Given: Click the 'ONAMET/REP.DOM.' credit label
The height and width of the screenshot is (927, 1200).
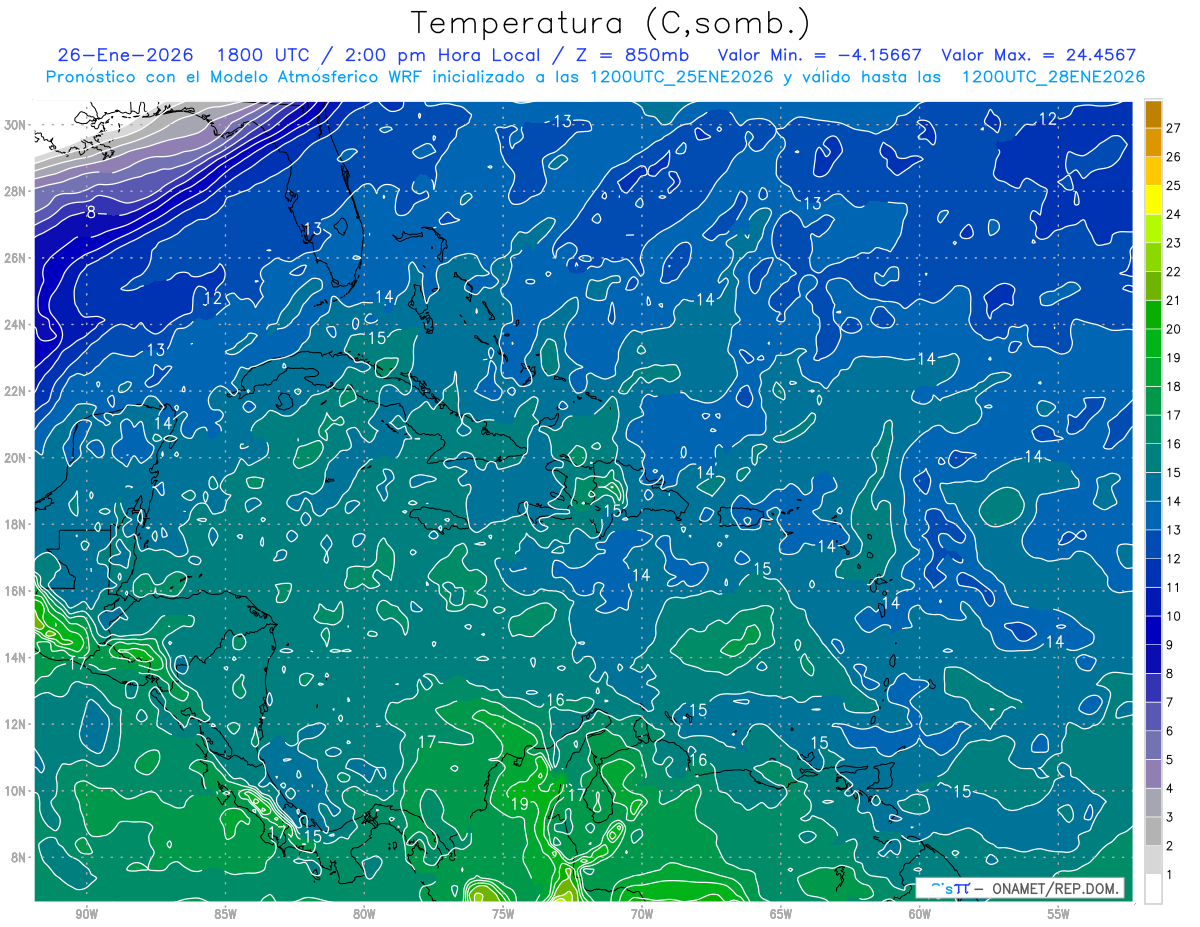Looking at the screenshot, I should click(x=1056, y=888).
